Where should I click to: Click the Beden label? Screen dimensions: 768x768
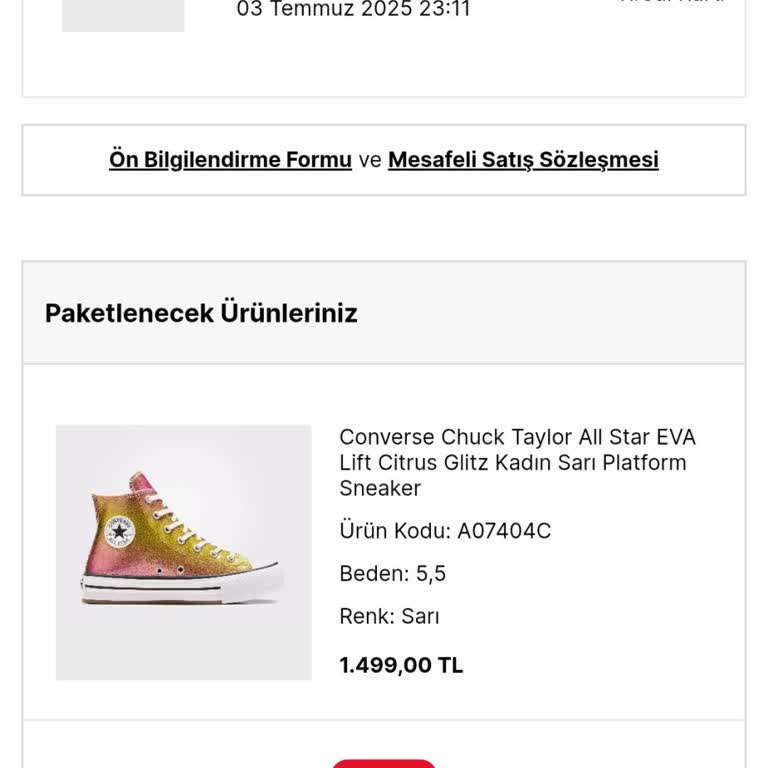point(374,574)
